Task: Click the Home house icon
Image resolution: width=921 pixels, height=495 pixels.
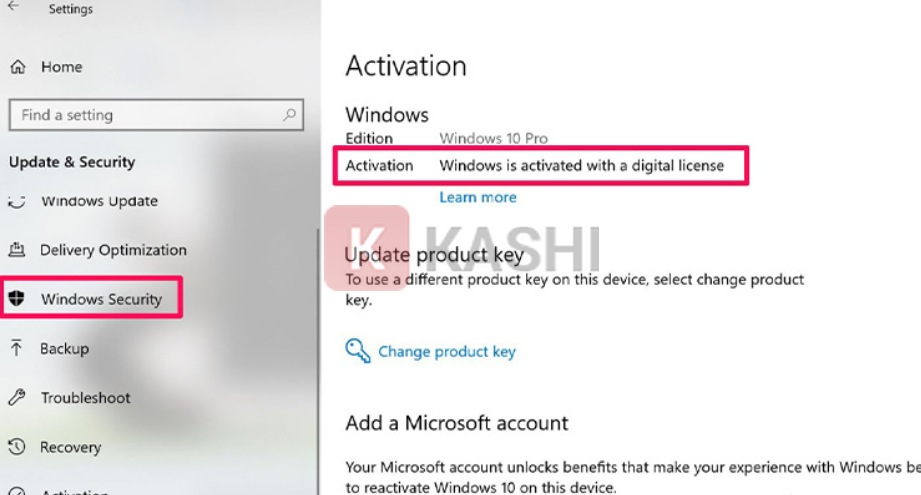Action: [18, 67]
